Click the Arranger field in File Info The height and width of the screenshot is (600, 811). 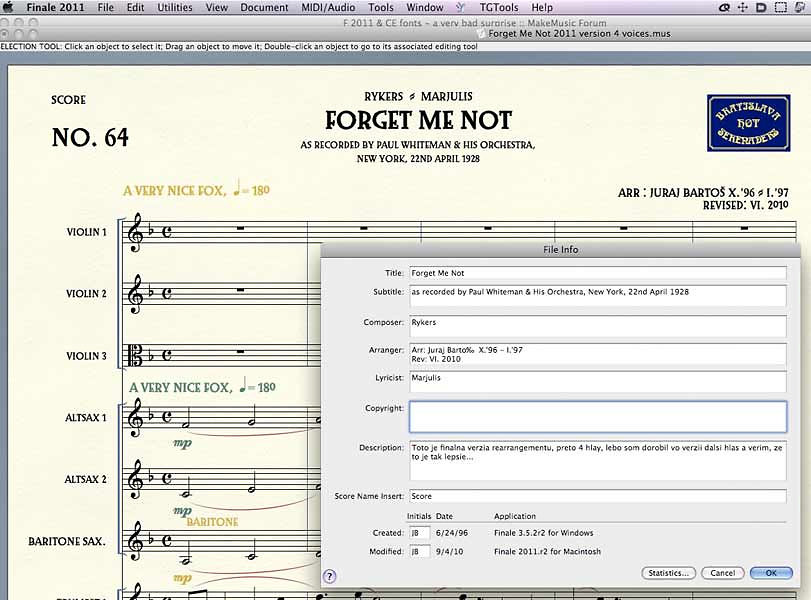pos(598,354)
